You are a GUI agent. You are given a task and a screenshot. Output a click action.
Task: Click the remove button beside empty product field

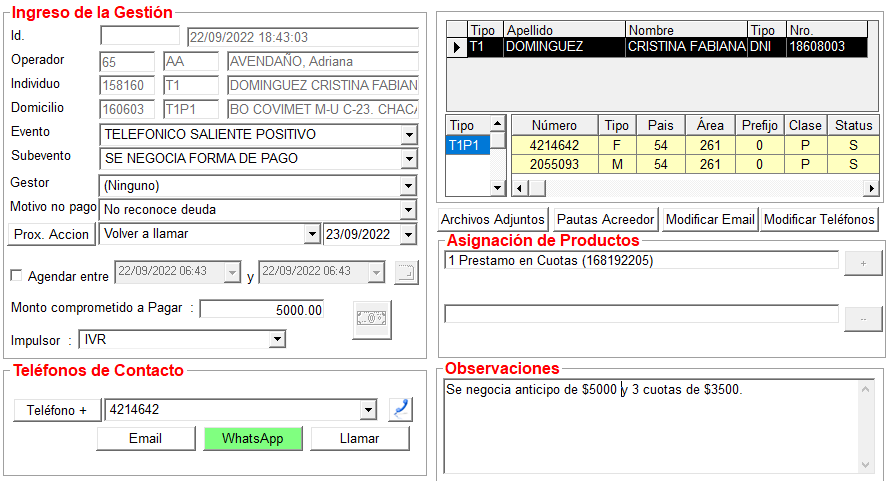click(x=862, y=317)
